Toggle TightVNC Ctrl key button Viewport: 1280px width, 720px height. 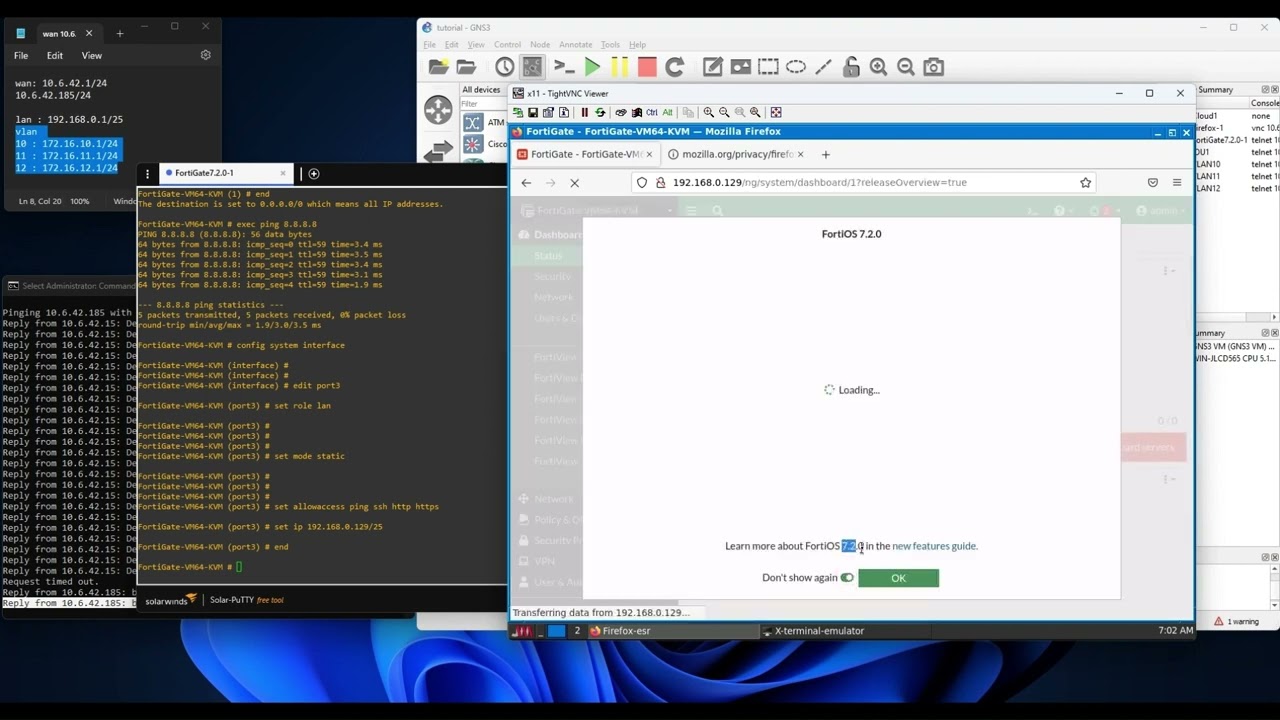tap(652, 112)
